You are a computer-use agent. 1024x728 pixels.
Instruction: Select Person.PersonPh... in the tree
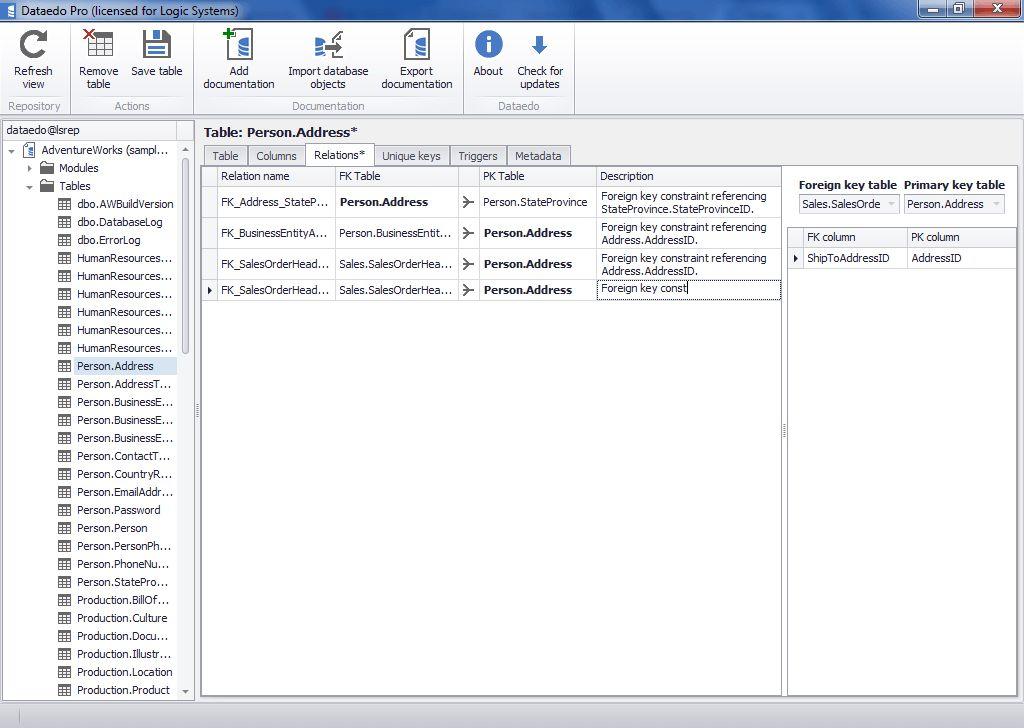pyautogui.click(x=123, y=546)
